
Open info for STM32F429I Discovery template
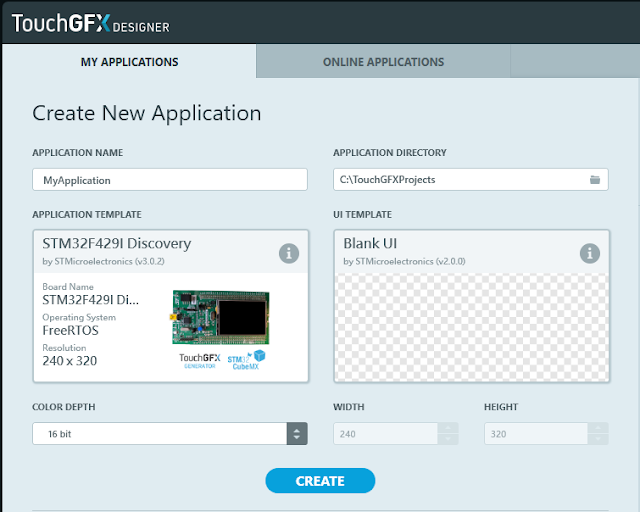click(289, 254)
